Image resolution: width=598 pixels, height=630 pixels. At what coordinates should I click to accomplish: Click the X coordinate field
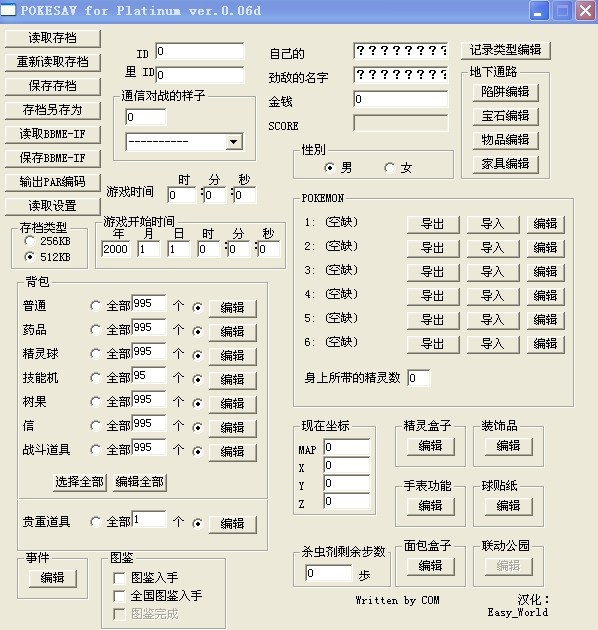pos(346,466)
